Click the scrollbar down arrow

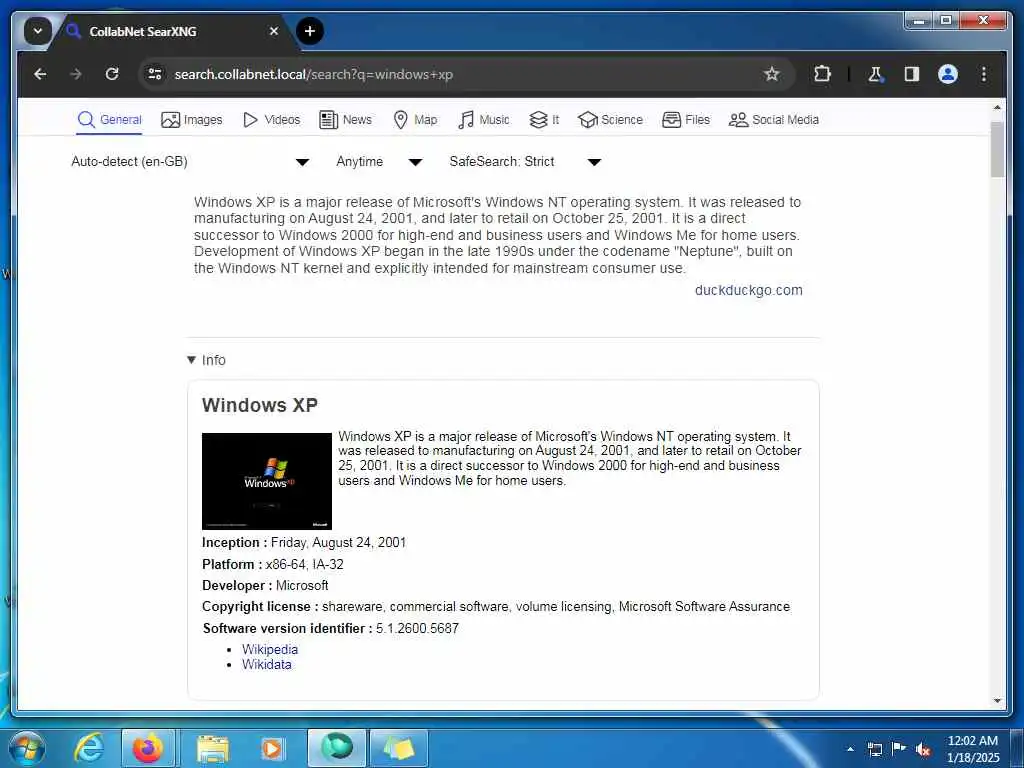coord(997,701)
